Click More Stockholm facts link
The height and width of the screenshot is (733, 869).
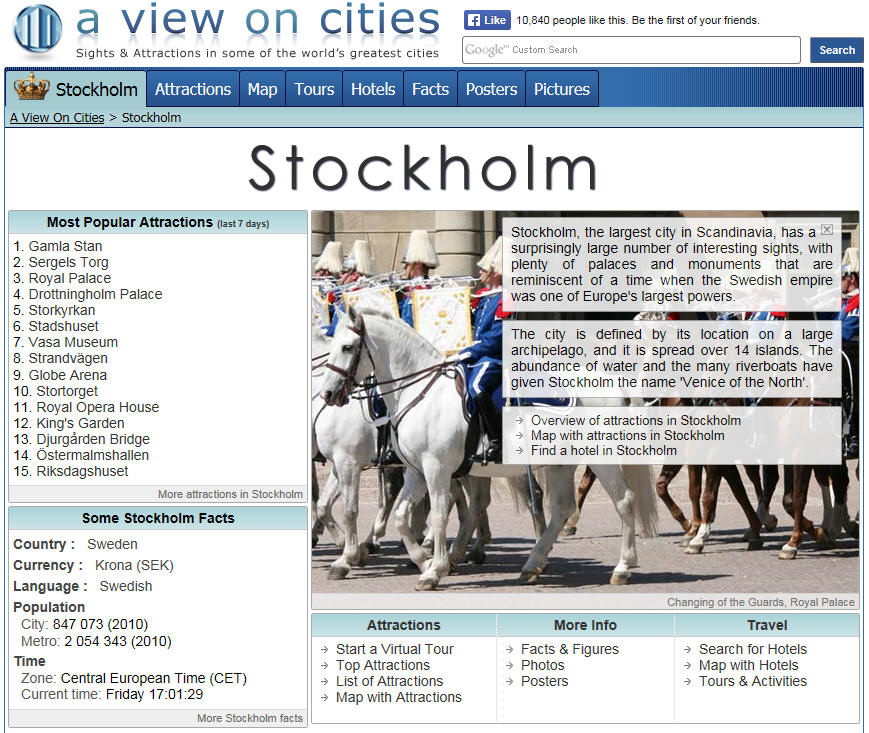[x=250, y=718]
